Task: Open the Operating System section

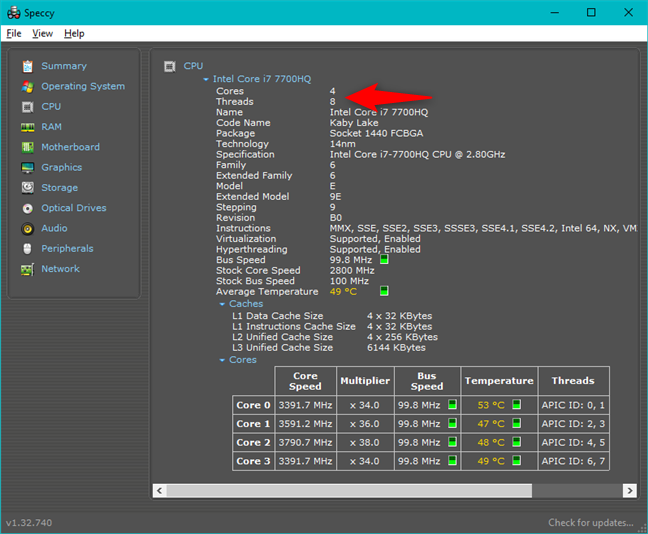Action: pyautogui.click(x=83, y=86)
